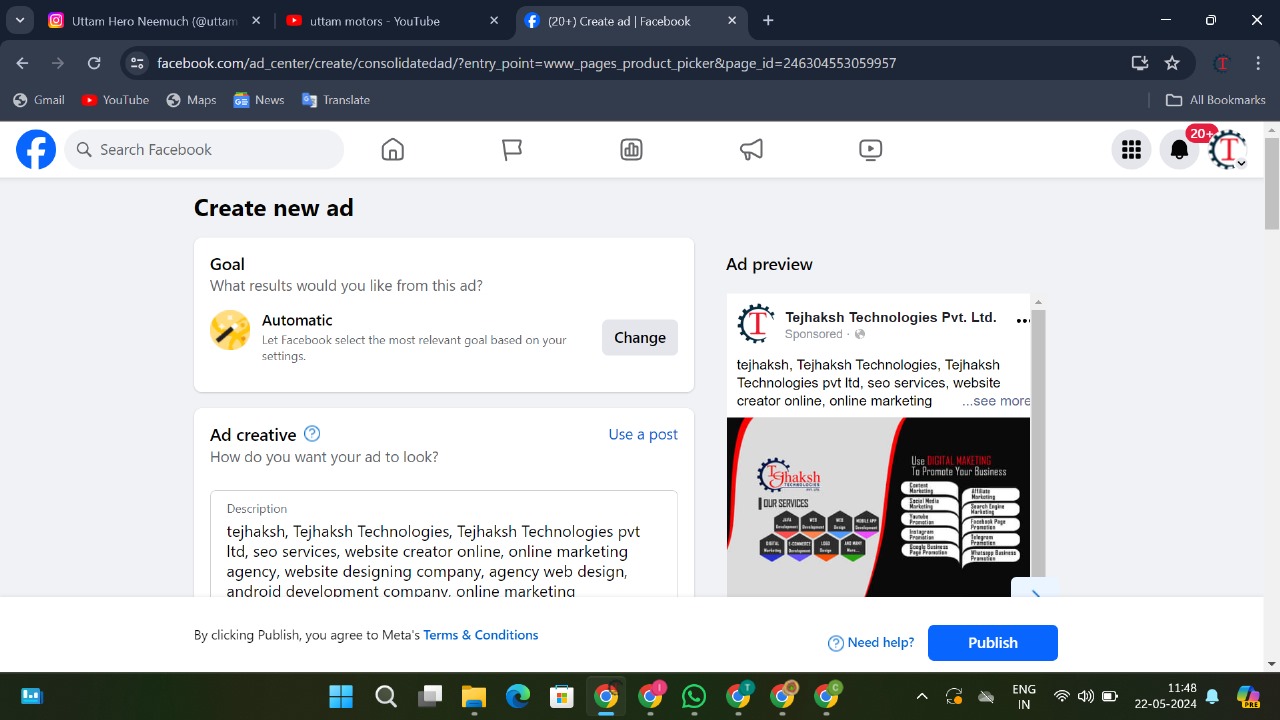
Task: Click the browser Back arrow
Action: point(23,63)
